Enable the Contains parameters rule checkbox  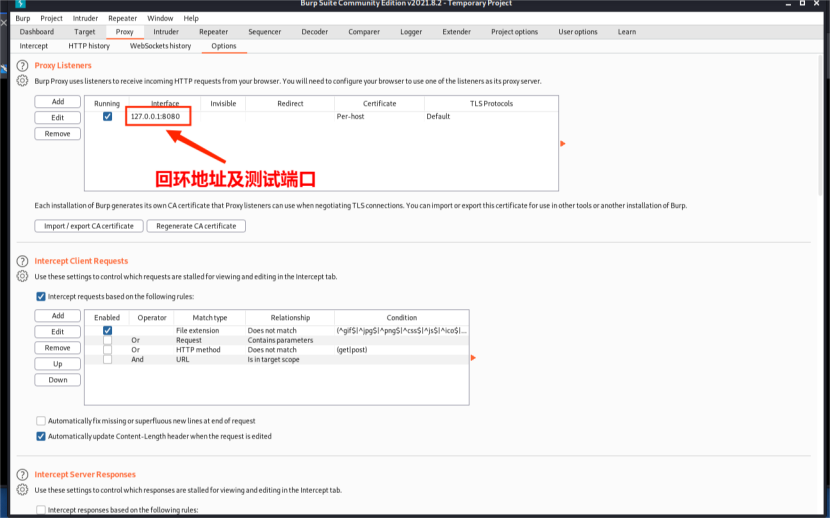(108, 340)
